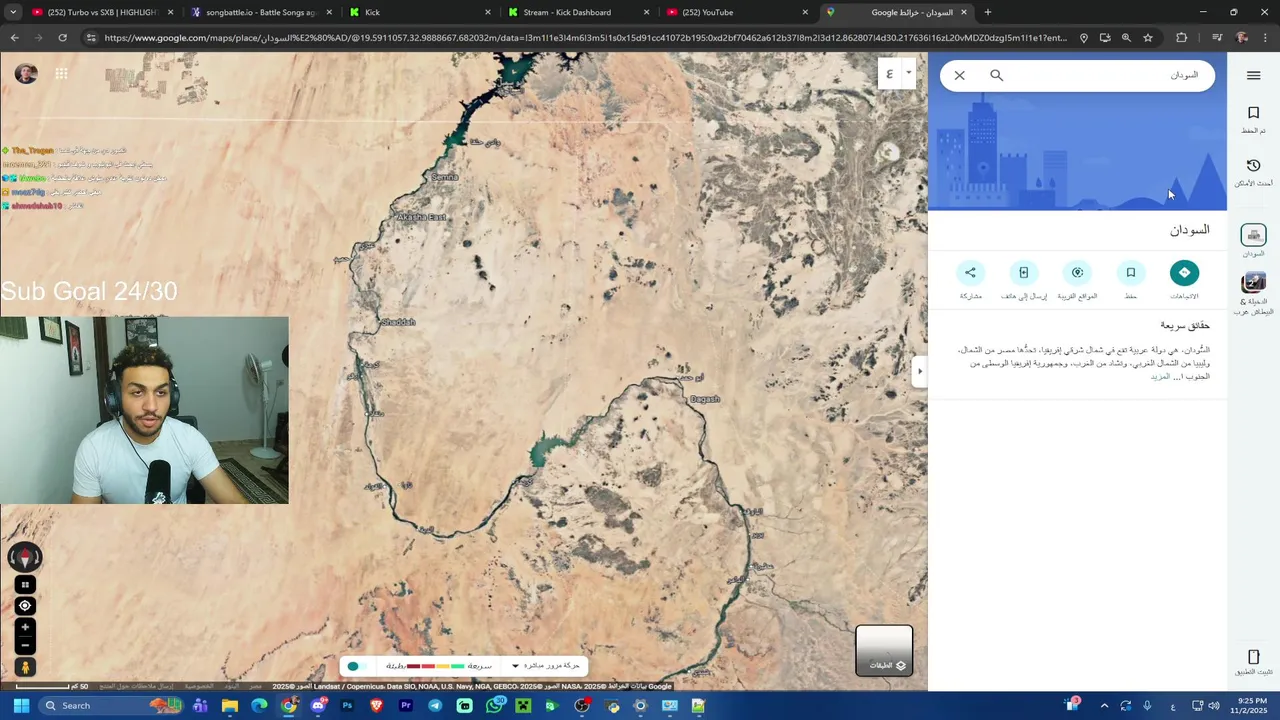Go back in browser history
Screen dimensions: 1280x720
[14, 38]
